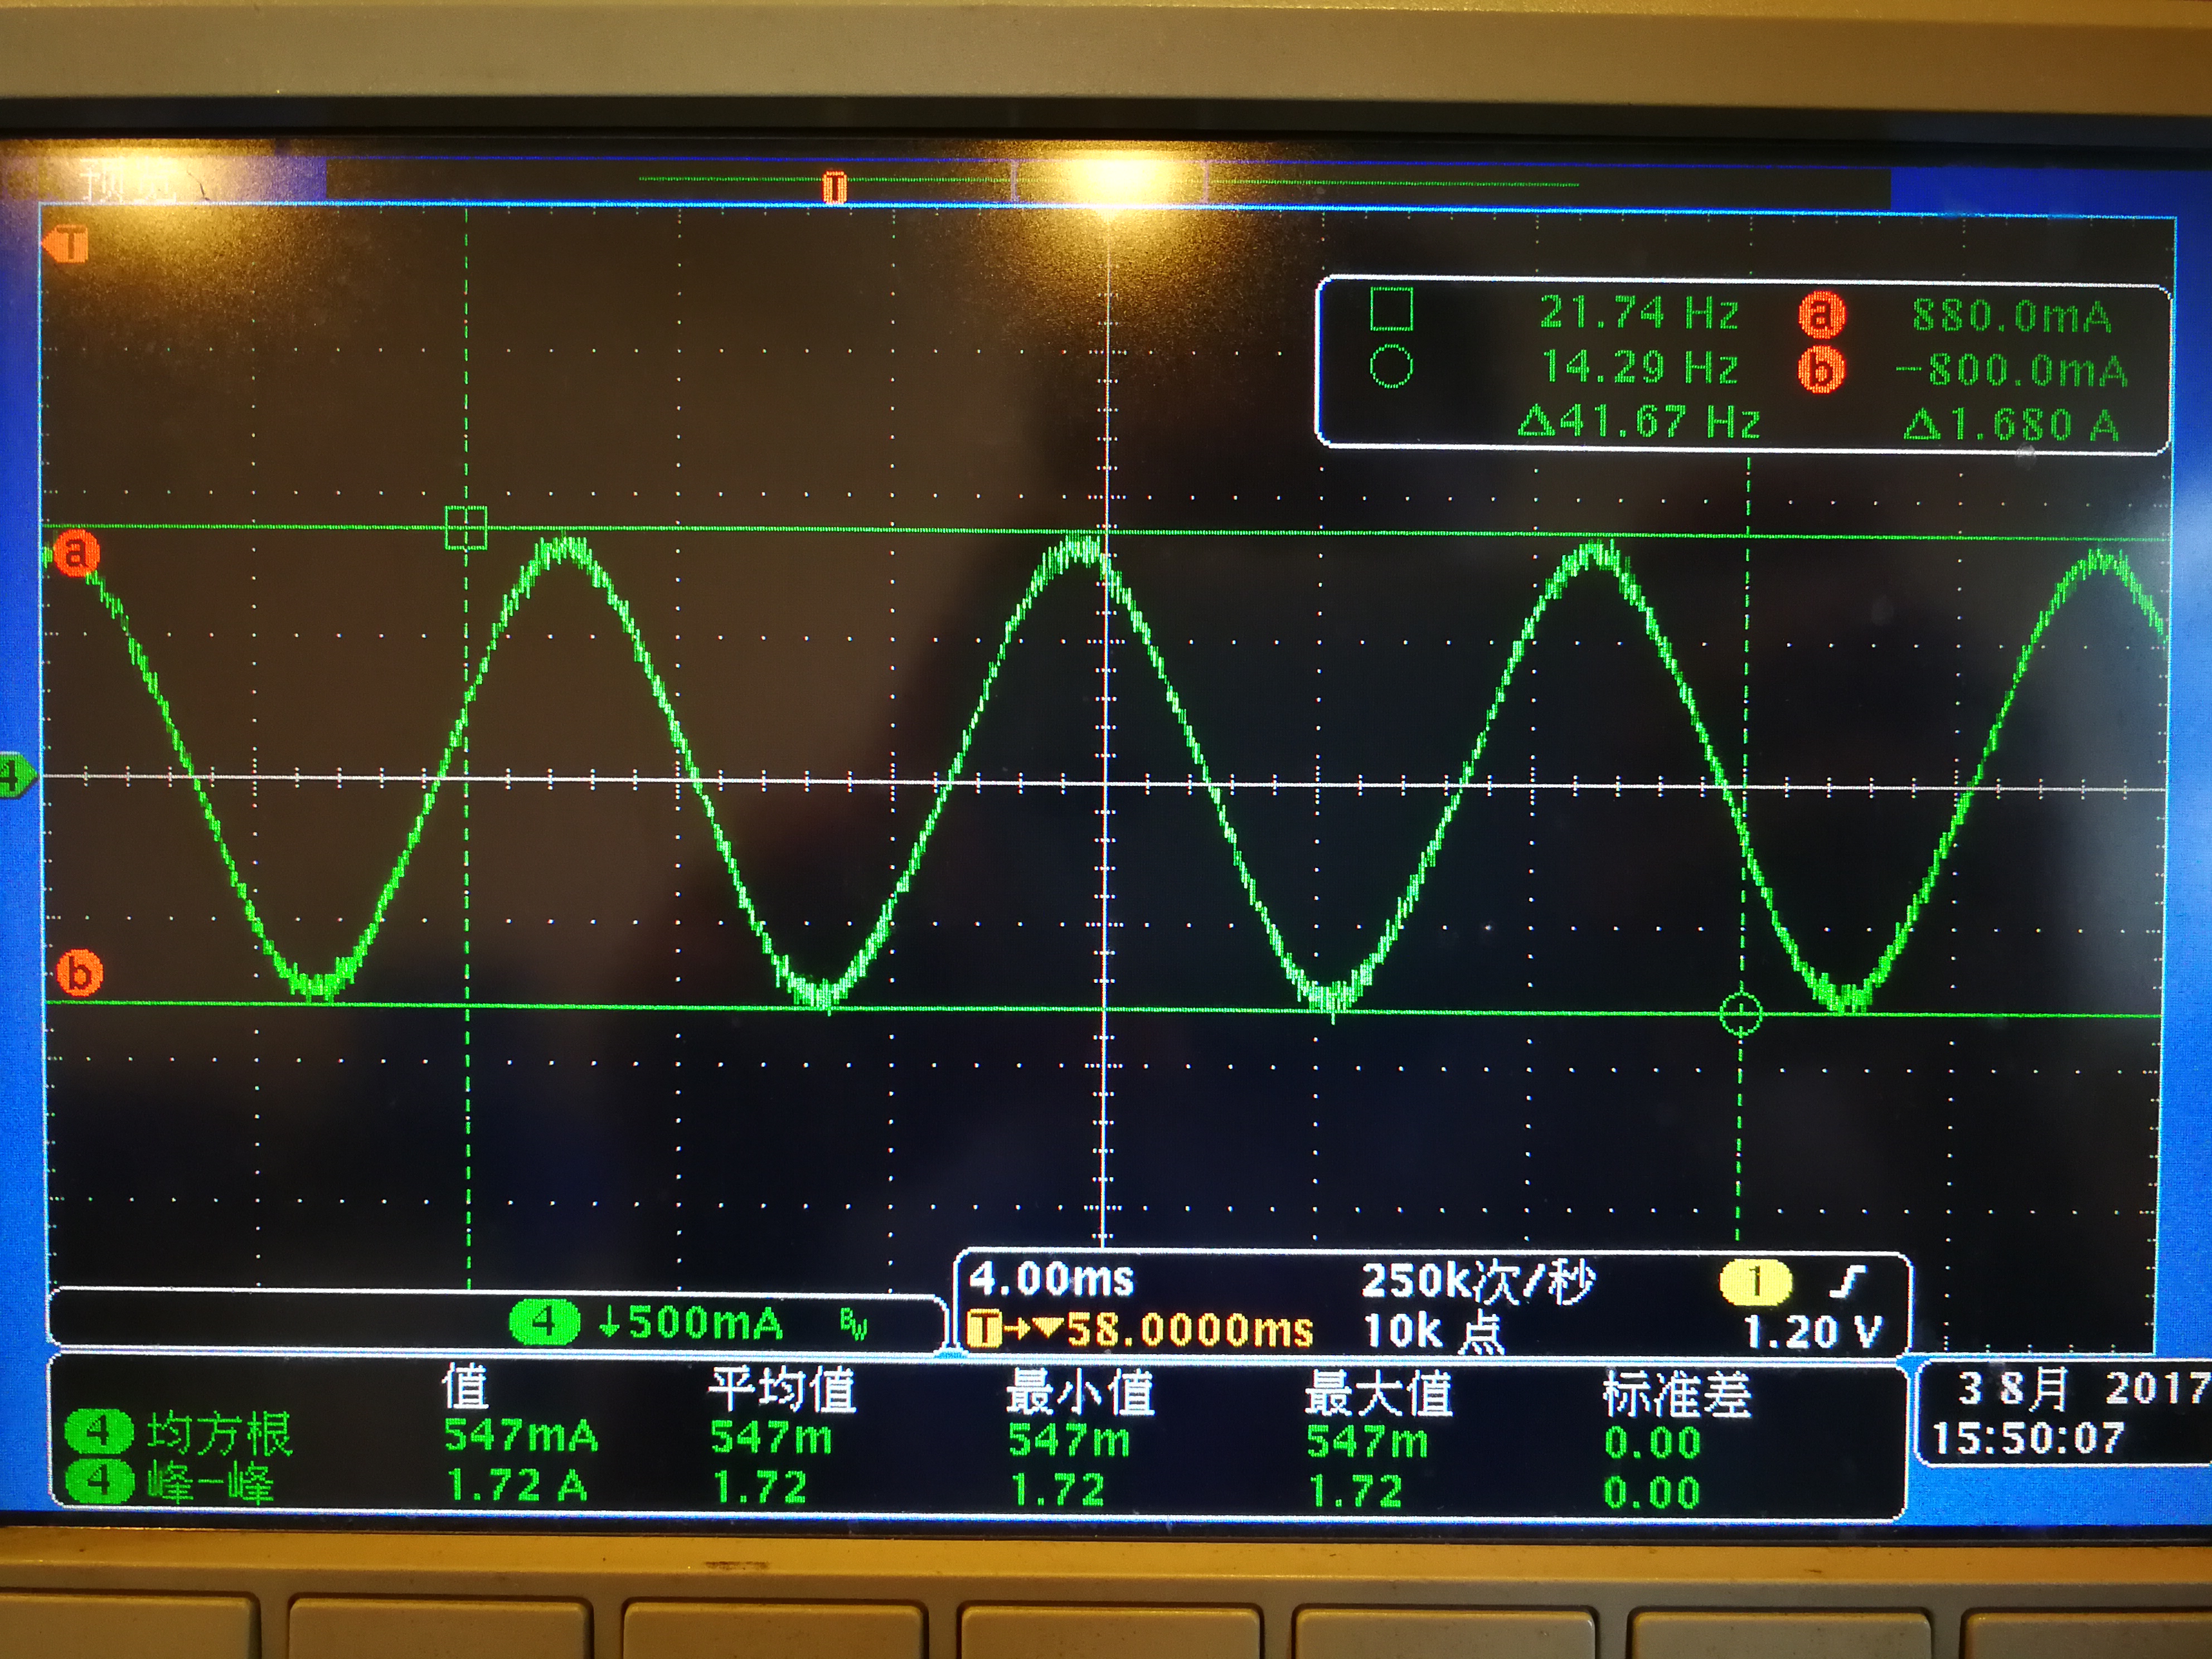Click the horizontal cursor 'b' label
The height and width of the screenshot is (1659, 2212).
click(x=80, y=973)
